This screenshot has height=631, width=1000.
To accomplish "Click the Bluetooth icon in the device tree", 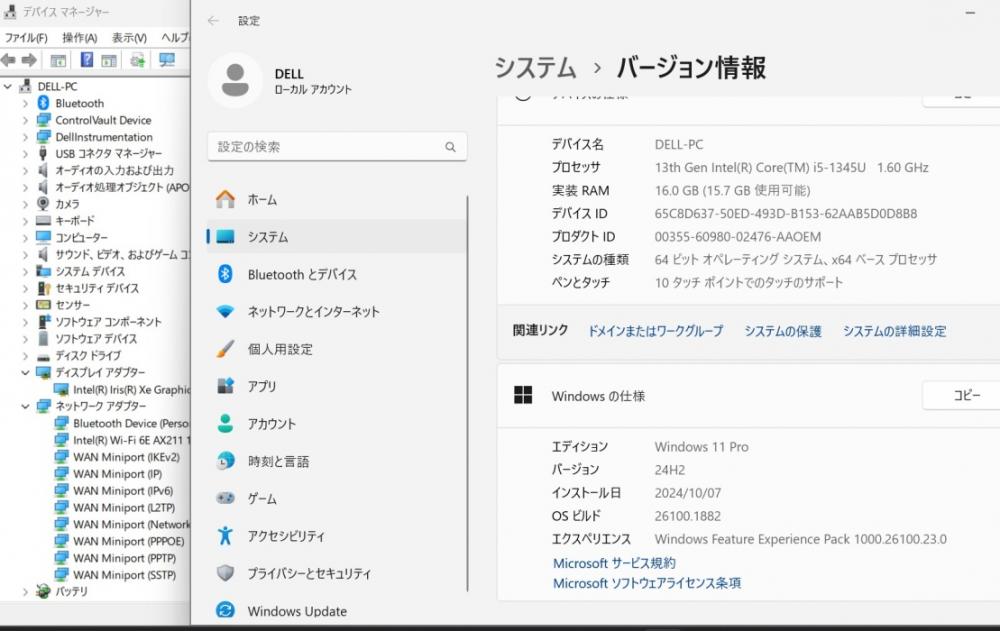I will tap(43, 103).
